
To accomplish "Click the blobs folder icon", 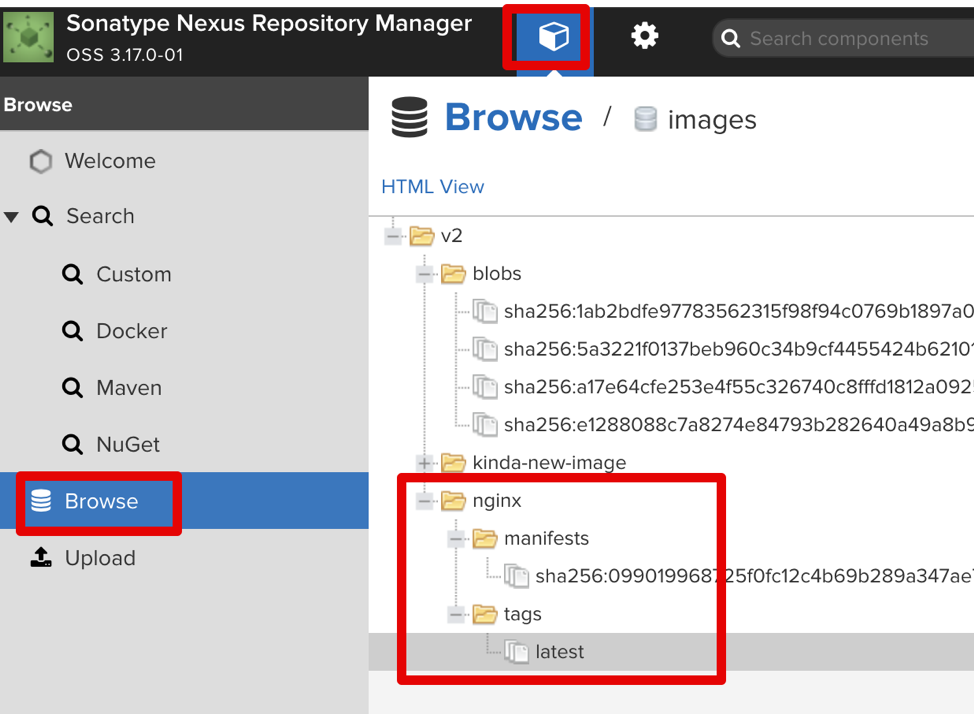I will [453, 274].
